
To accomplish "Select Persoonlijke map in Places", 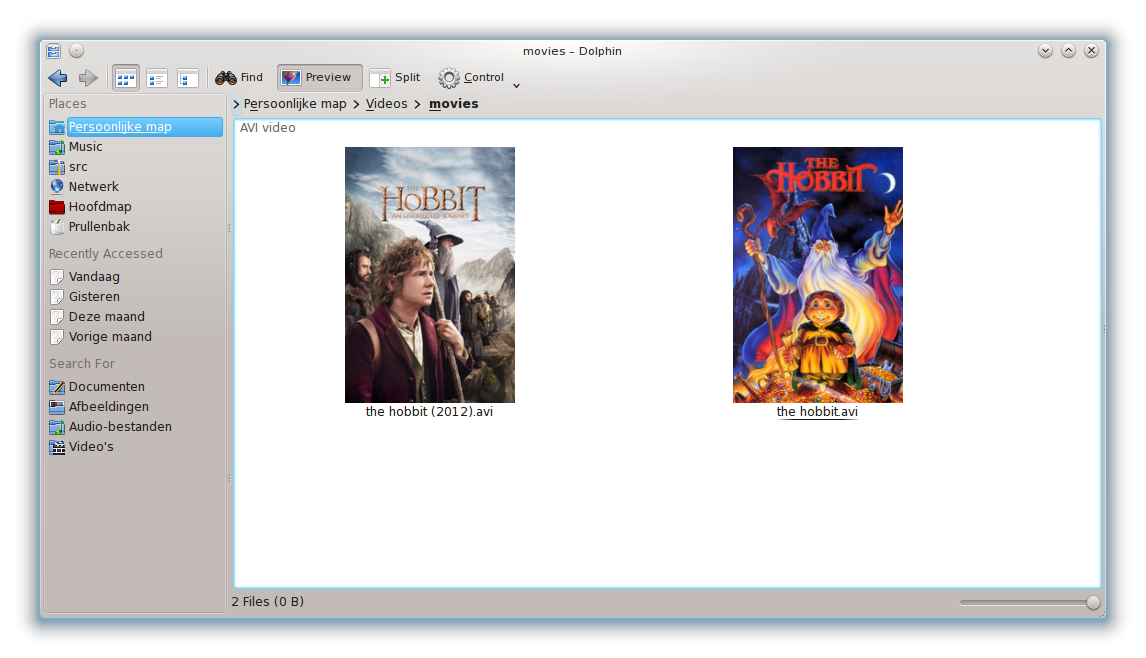I will pos(135,126).
